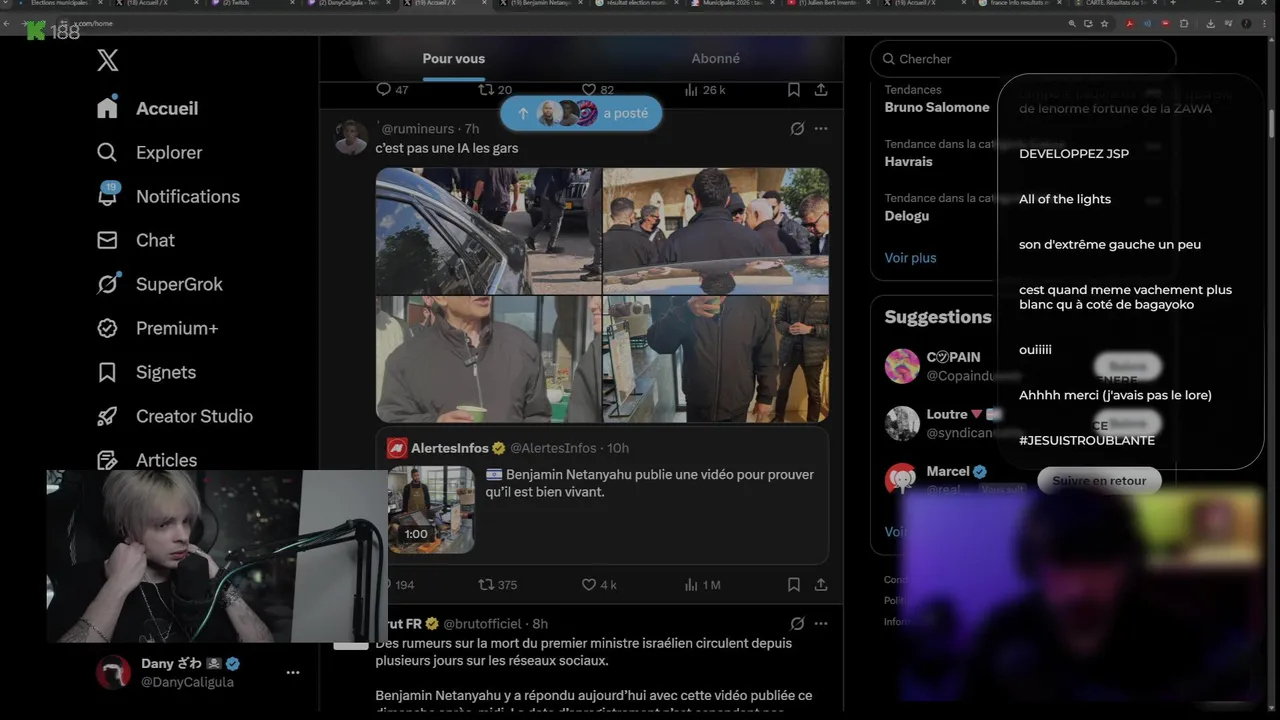1280x720 pixels.
Task: Share the top post with 82 likes
Action: pyautogui.click(x=821, y=90)
